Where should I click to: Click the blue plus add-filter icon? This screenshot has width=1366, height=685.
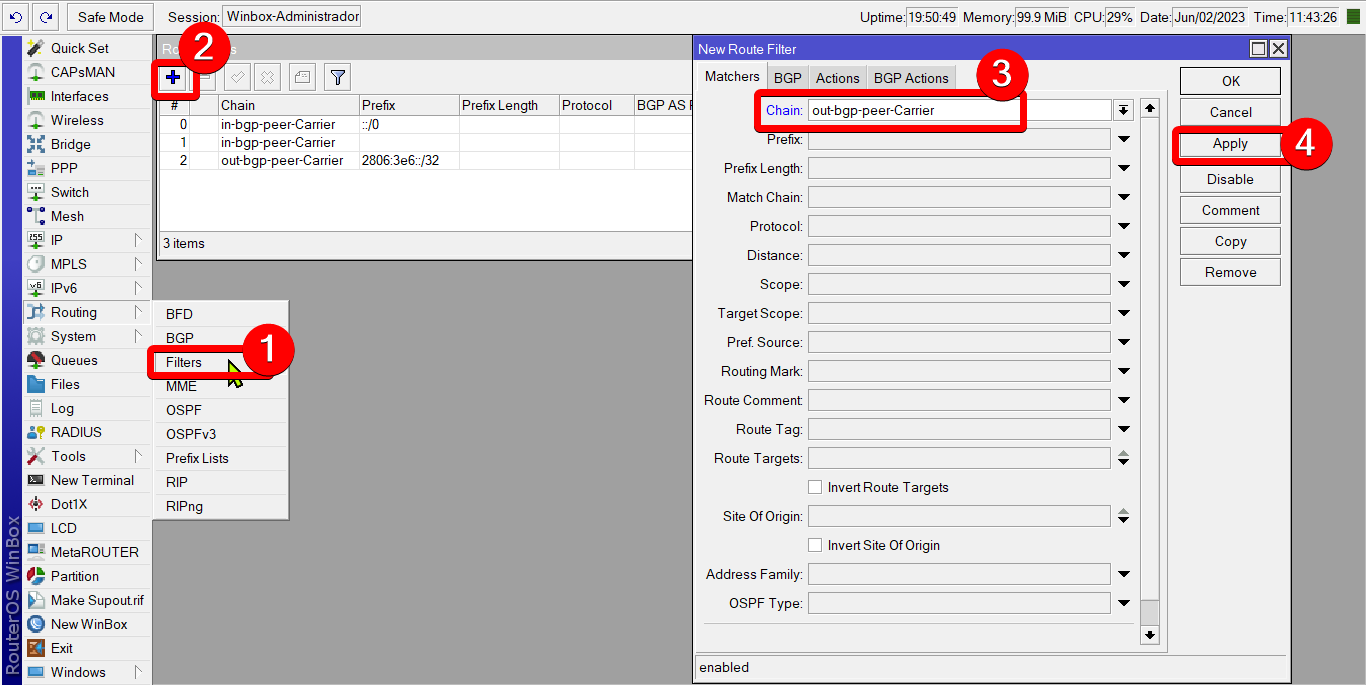[x=174, y=77]
